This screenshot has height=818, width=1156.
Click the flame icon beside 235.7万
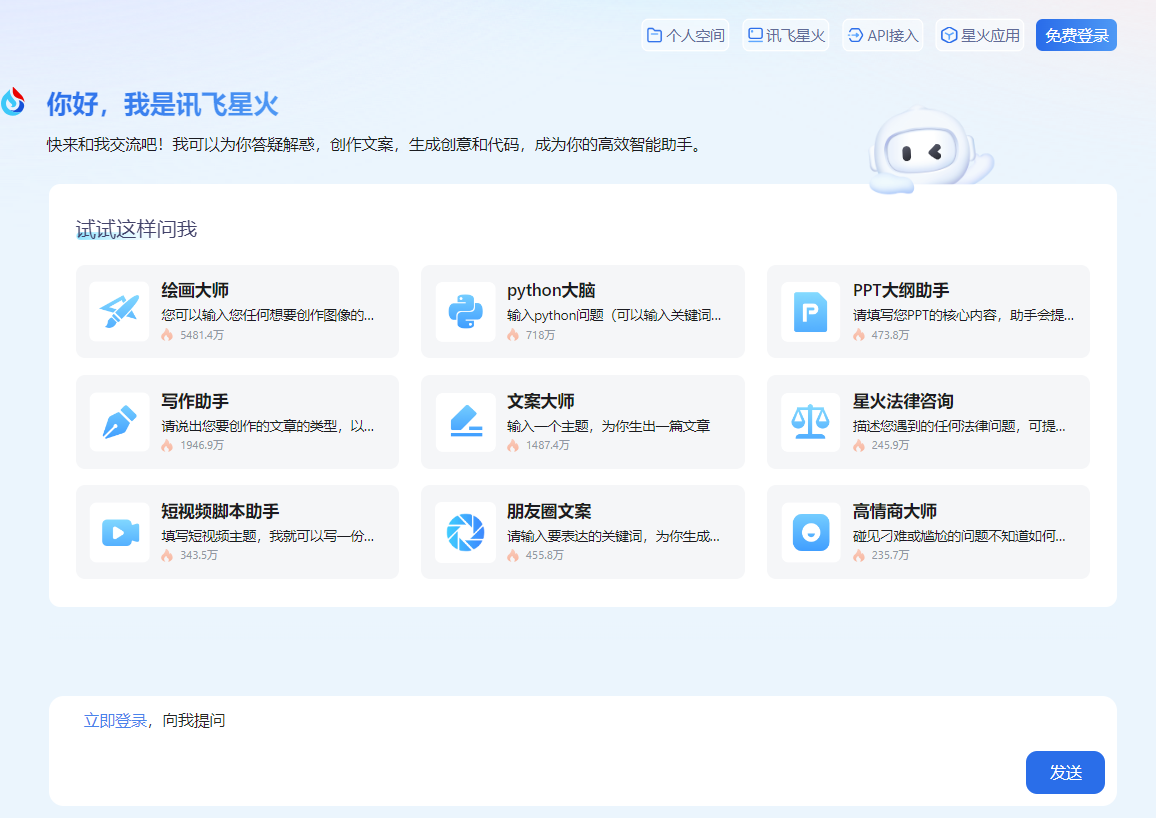click(x=859, y=556)
